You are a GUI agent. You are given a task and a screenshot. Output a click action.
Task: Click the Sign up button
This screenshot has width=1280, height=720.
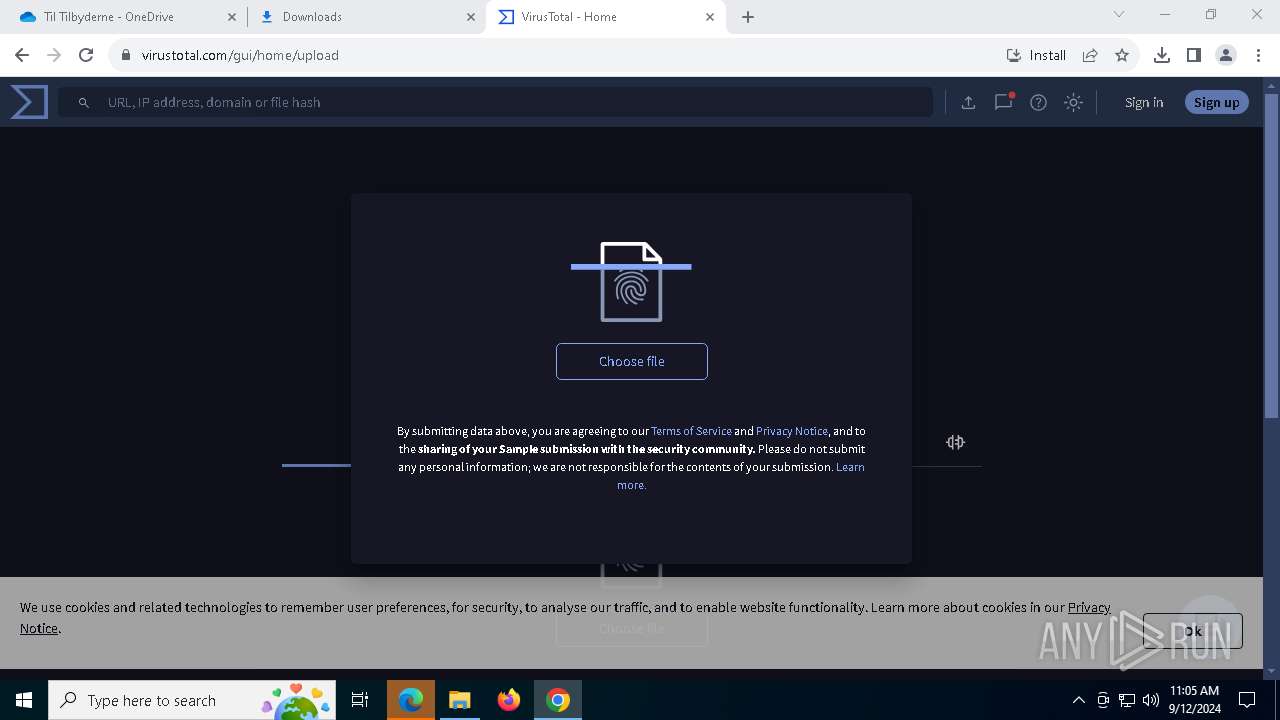pyautogui.click(x=1216, y=102)
